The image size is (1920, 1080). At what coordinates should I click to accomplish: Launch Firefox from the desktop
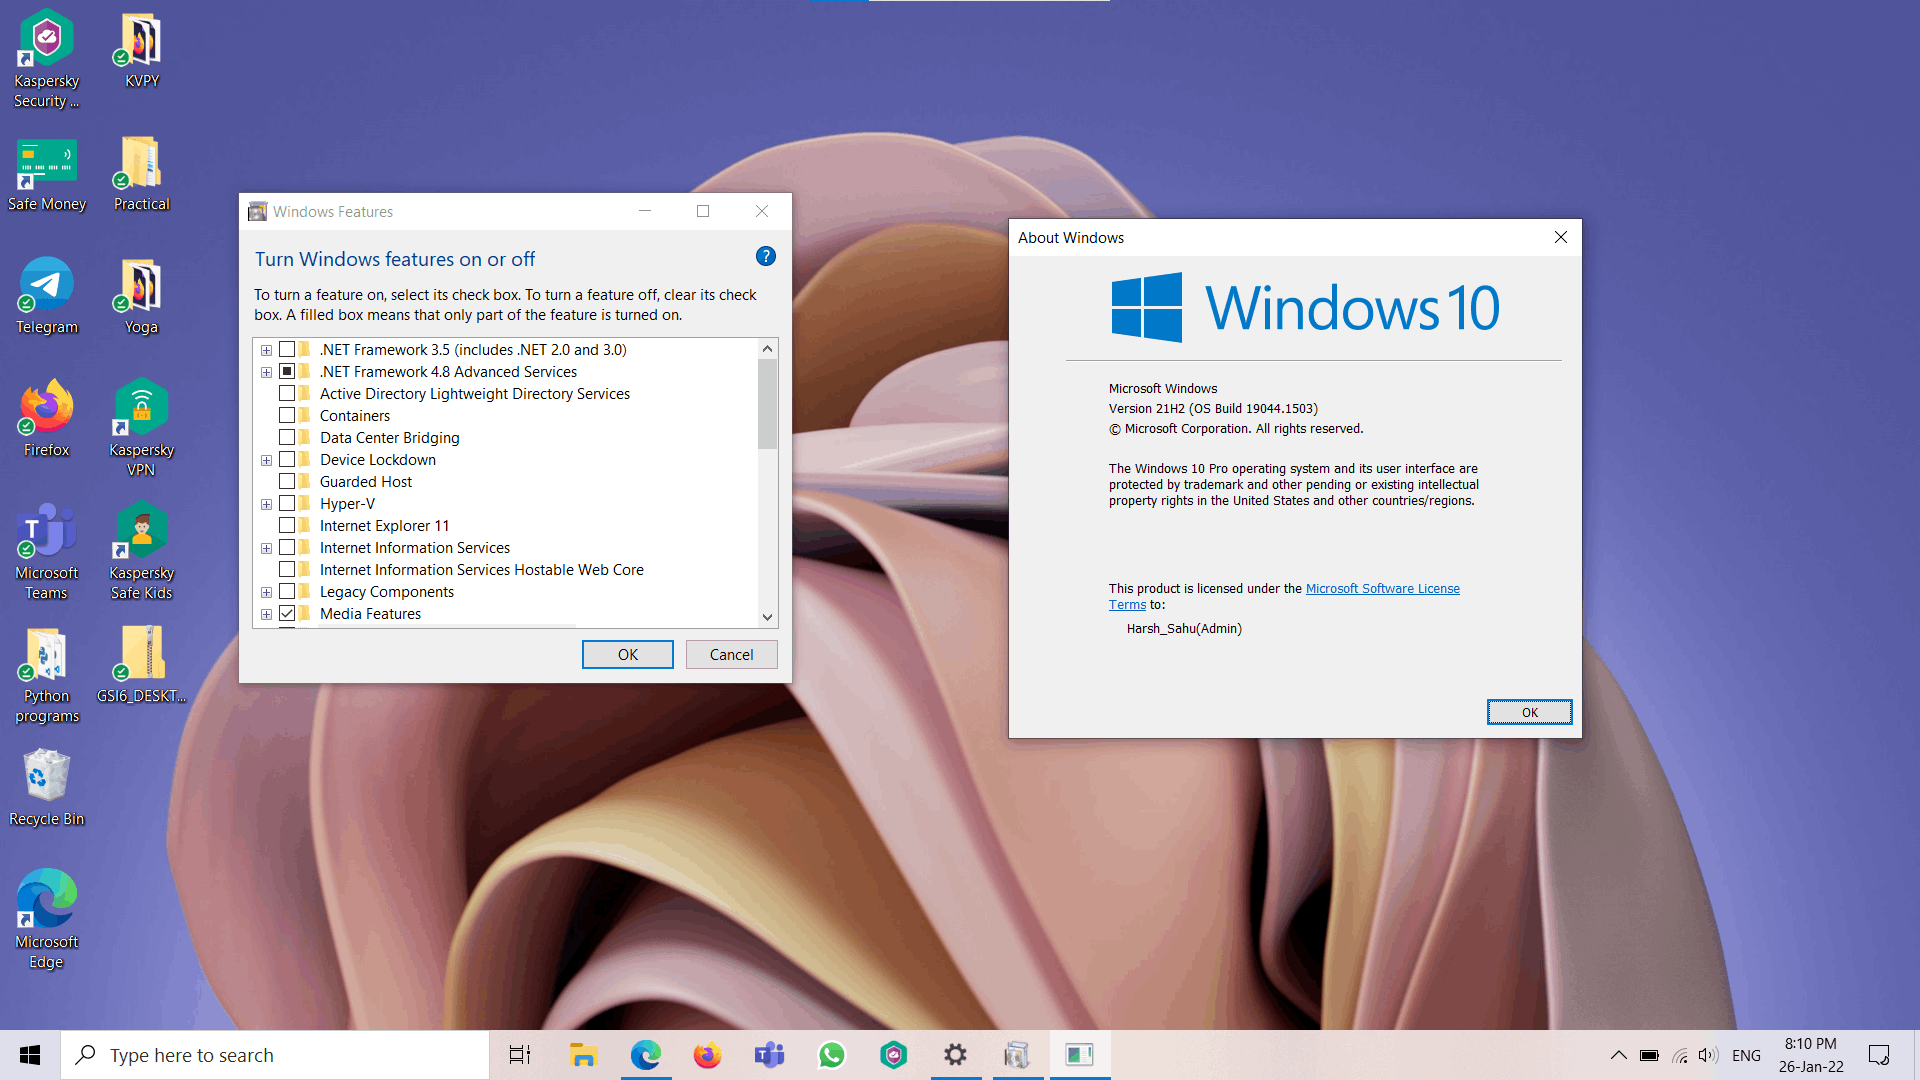coord(46,418)
